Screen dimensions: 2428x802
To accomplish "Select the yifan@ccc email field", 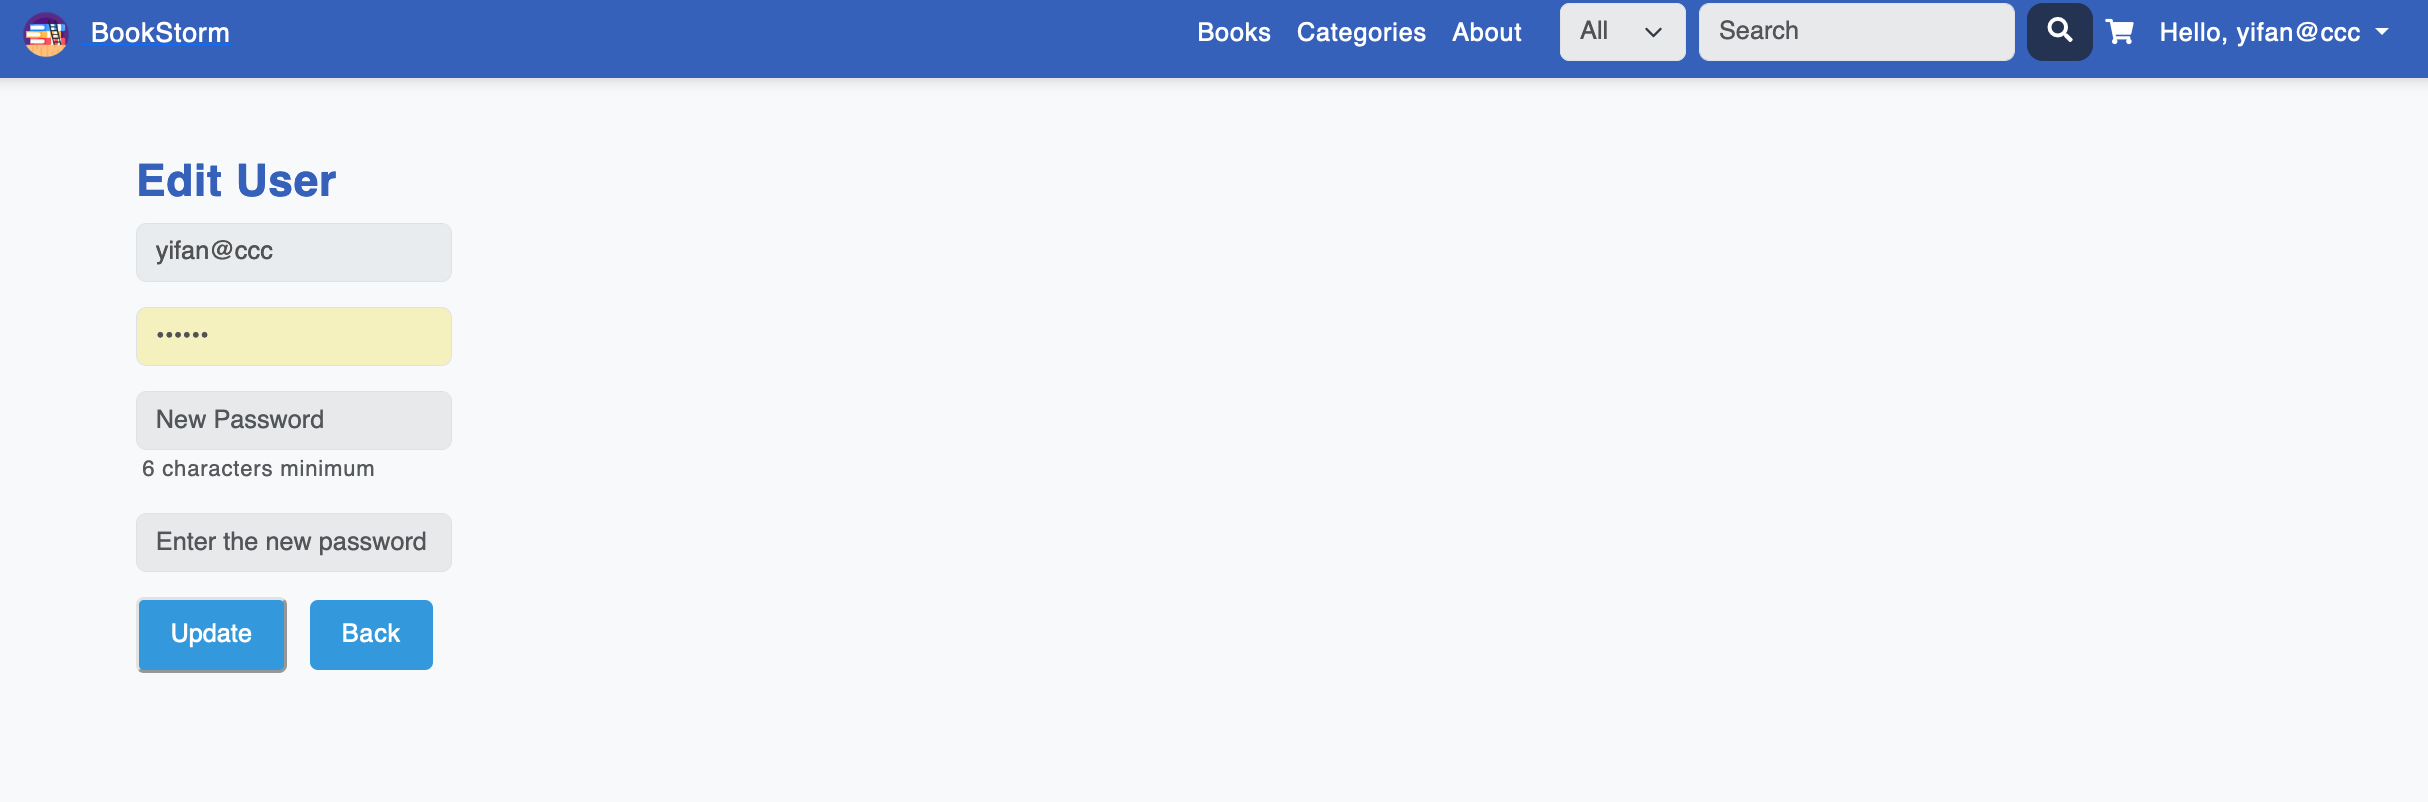I will point(294,252).
